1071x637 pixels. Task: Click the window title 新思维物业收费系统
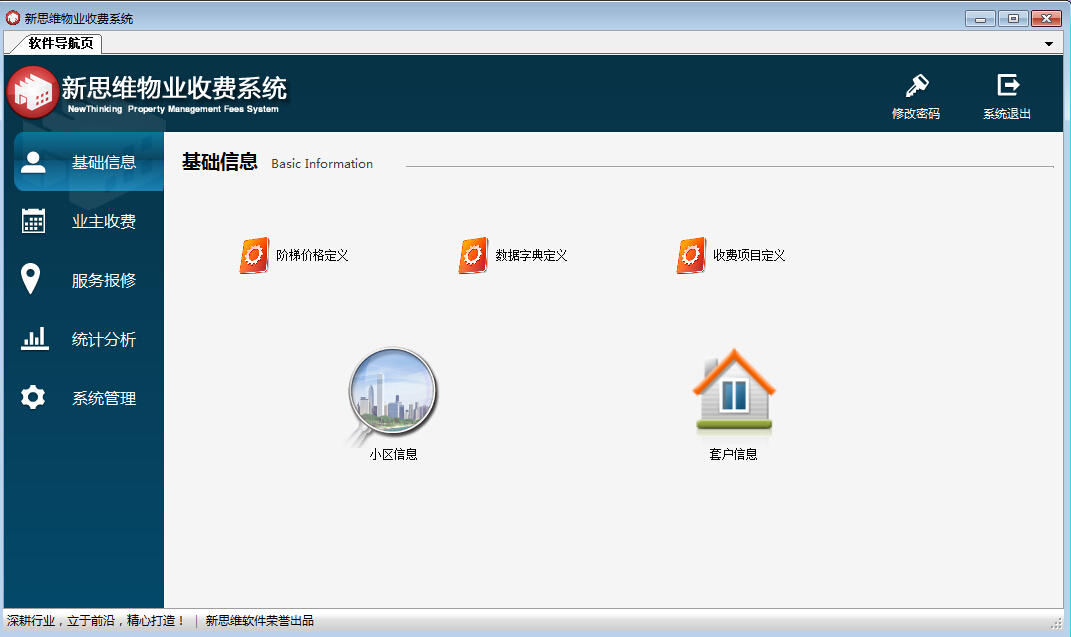coord(79,18)
